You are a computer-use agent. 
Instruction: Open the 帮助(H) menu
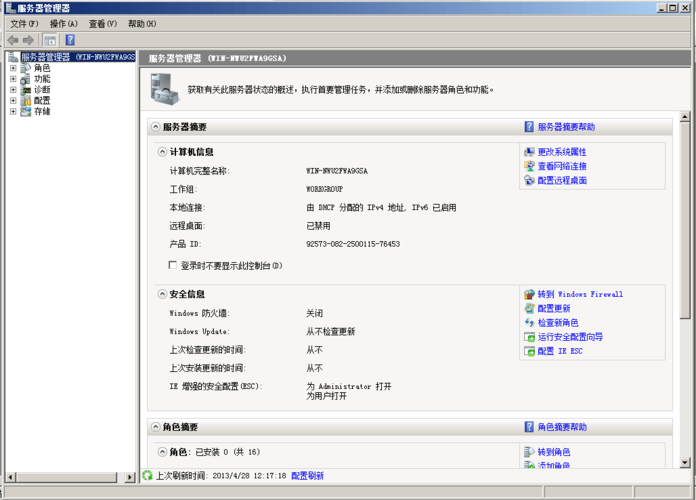point(142,24)
